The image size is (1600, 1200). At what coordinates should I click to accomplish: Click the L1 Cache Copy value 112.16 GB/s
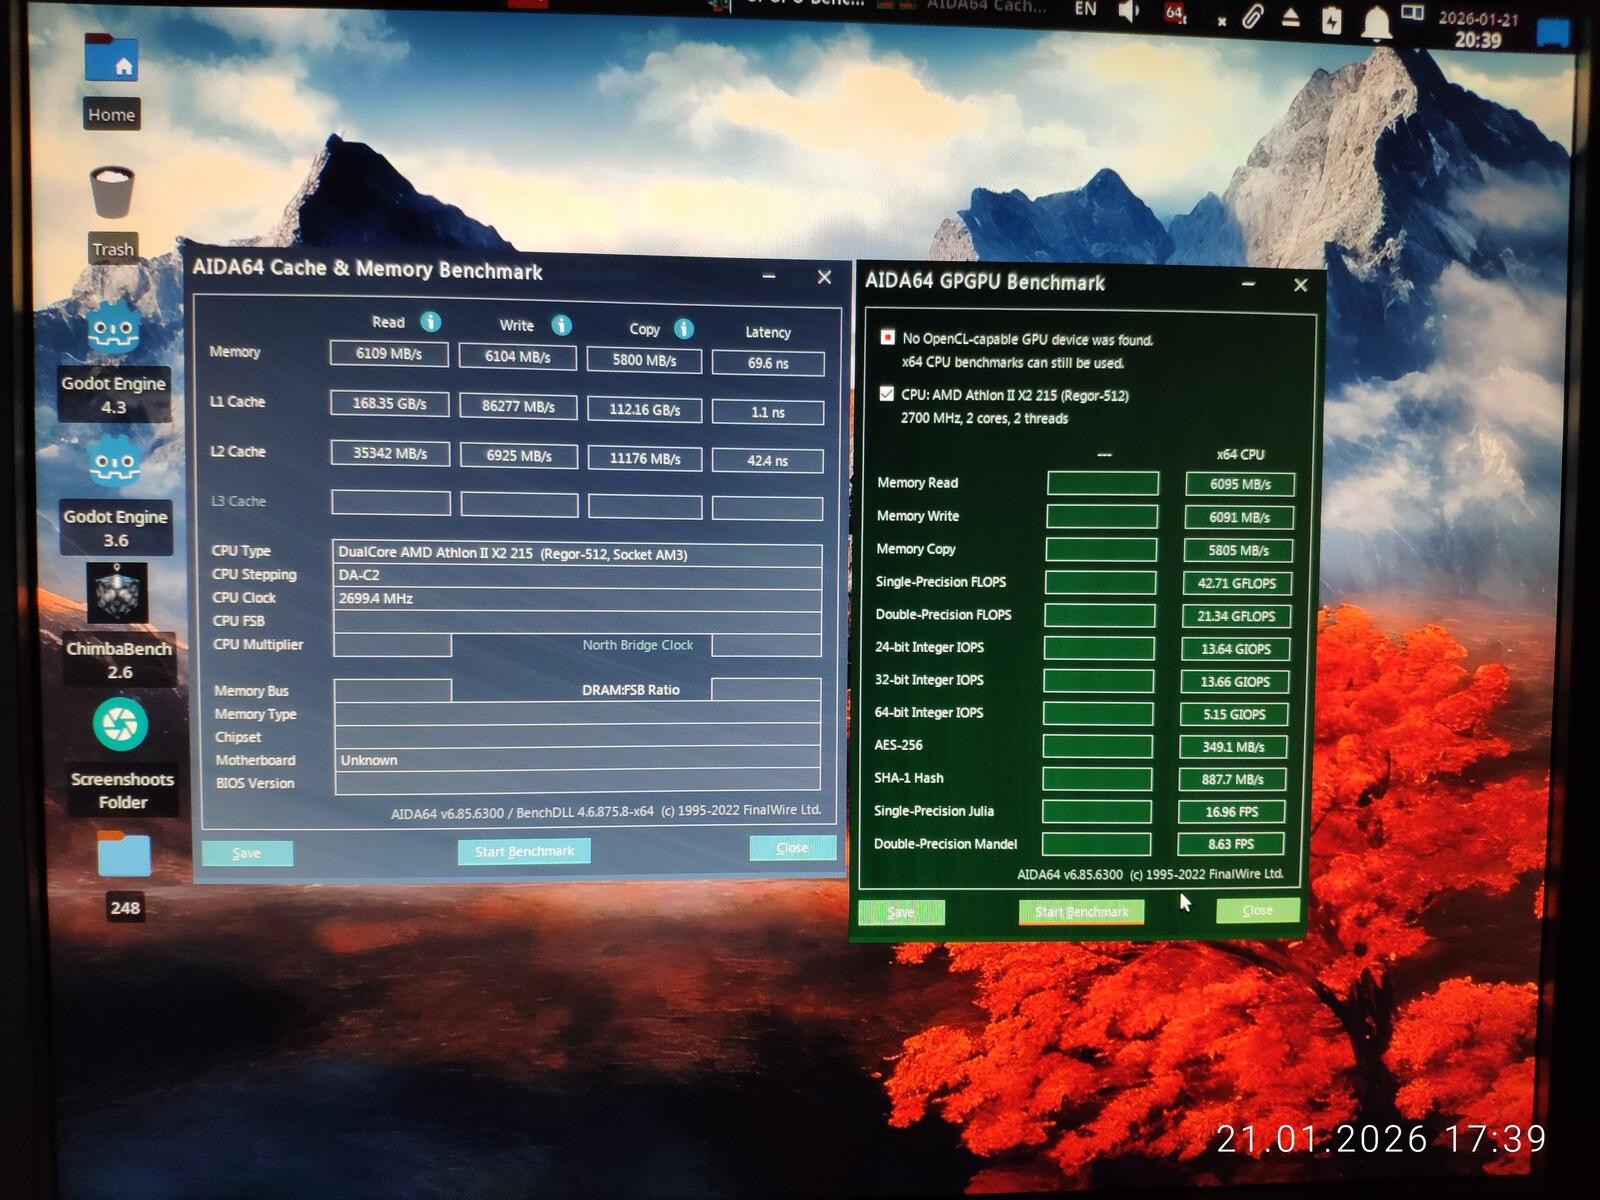(x=644, y=410)
